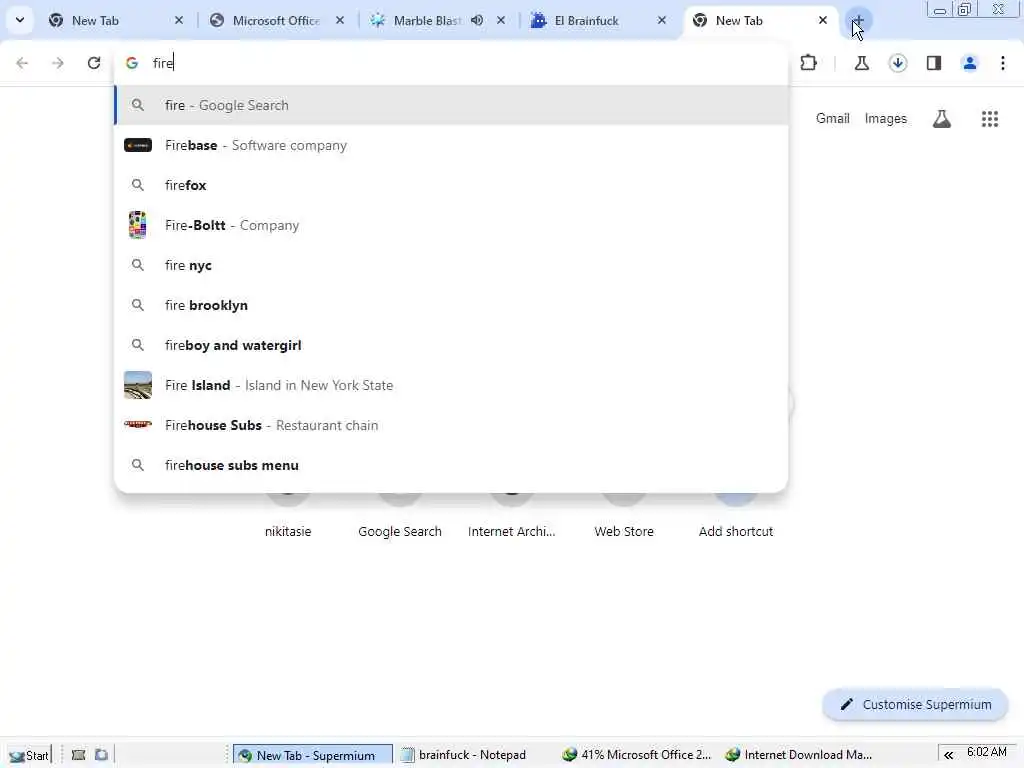1024x768 pixels.
Task: Go forward with the forward arrow
Action: (58, 63)
